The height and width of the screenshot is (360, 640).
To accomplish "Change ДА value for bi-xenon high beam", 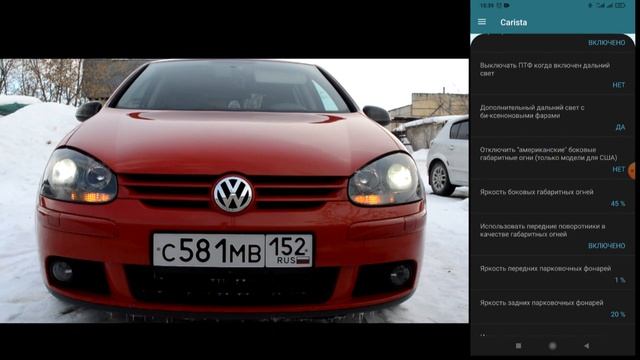I will (620, 127).
